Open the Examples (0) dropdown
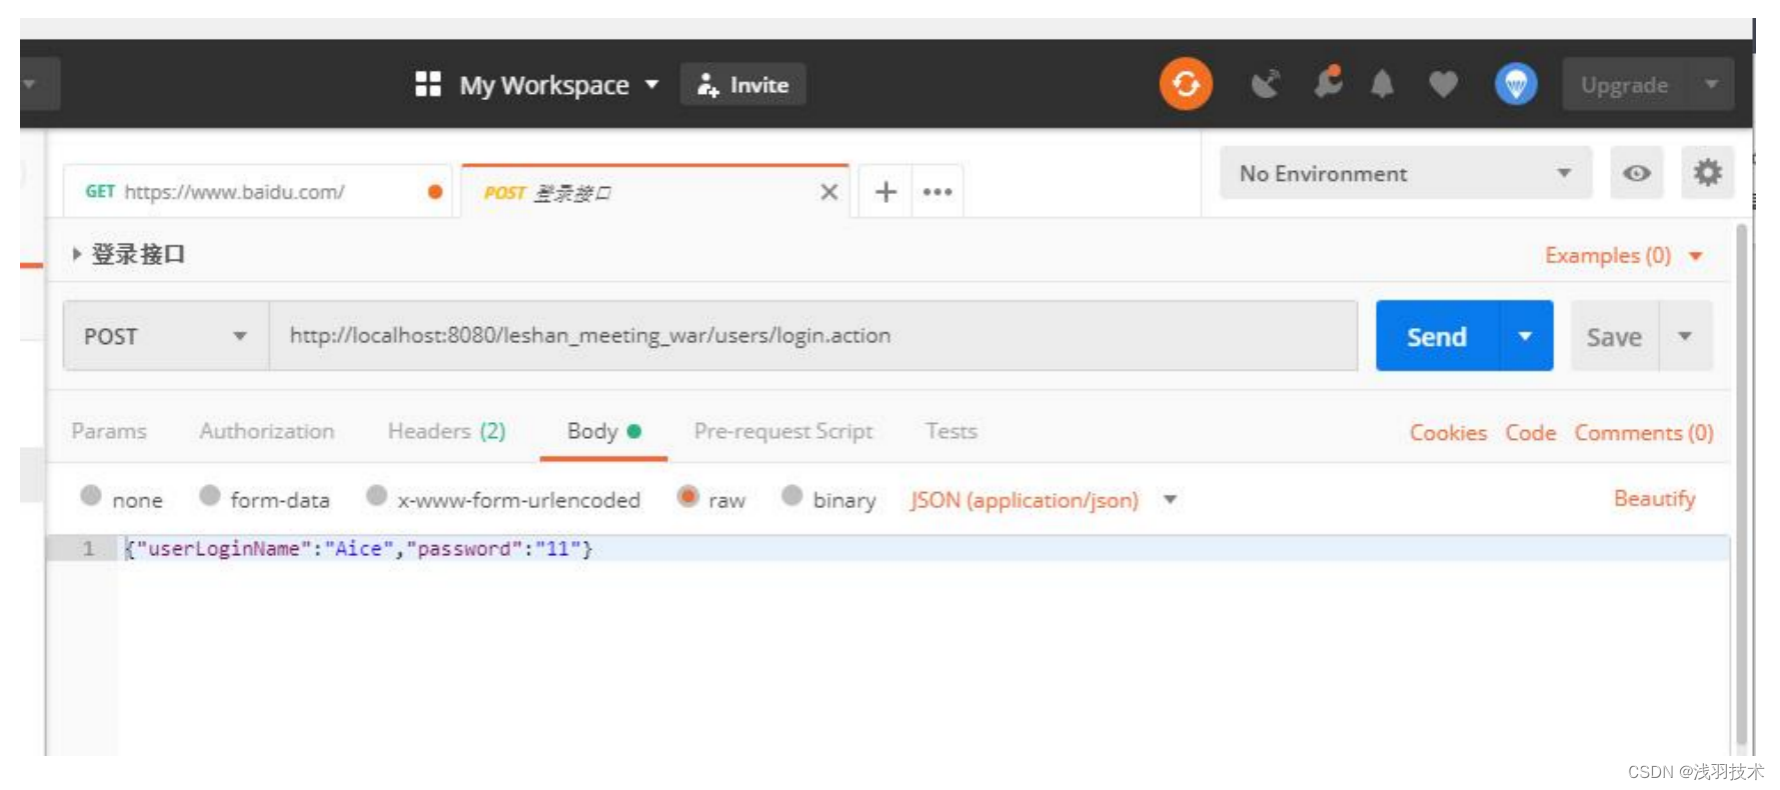 pos(1624,255)
